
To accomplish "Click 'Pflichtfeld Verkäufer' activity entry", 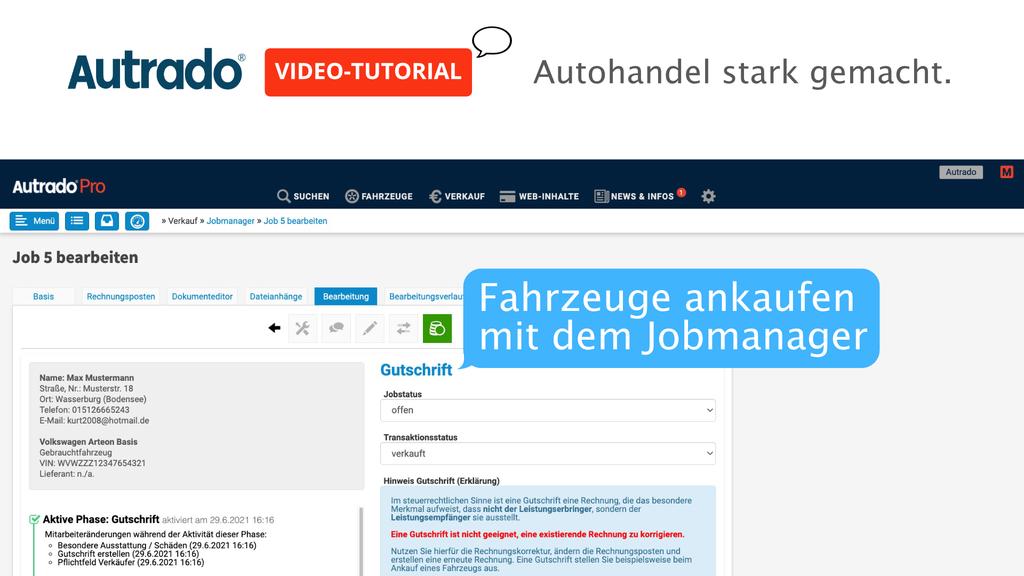I will click(131, 562).
